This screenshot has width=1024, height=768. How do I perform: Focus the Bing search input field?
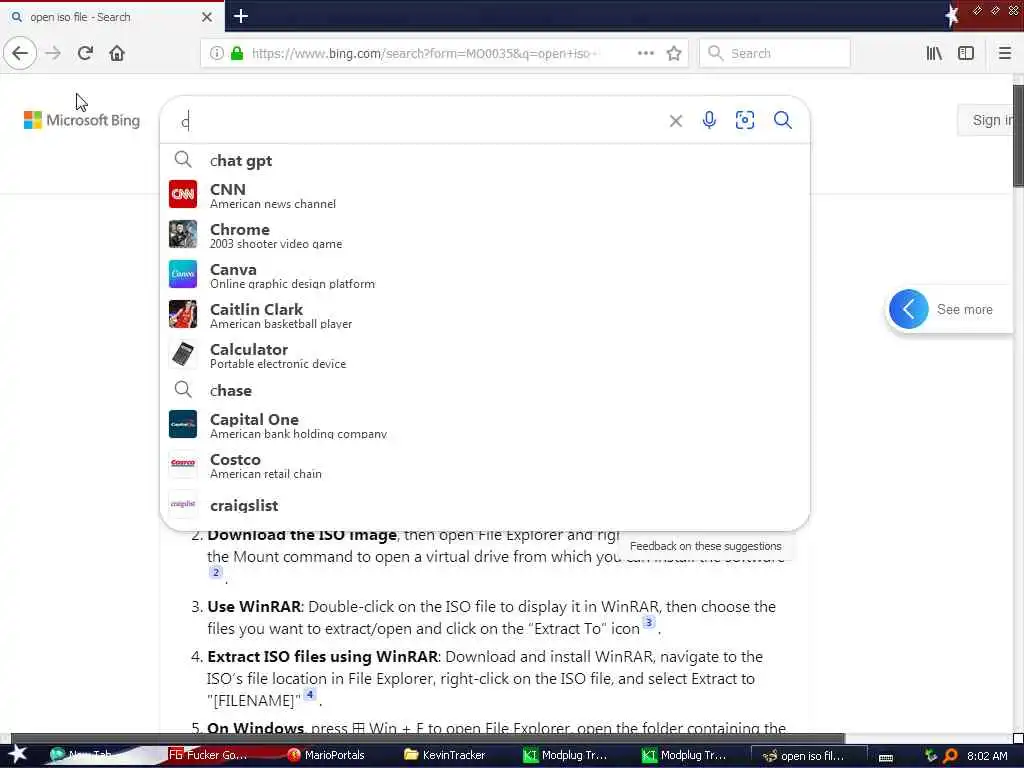click(x=418, y=121)
